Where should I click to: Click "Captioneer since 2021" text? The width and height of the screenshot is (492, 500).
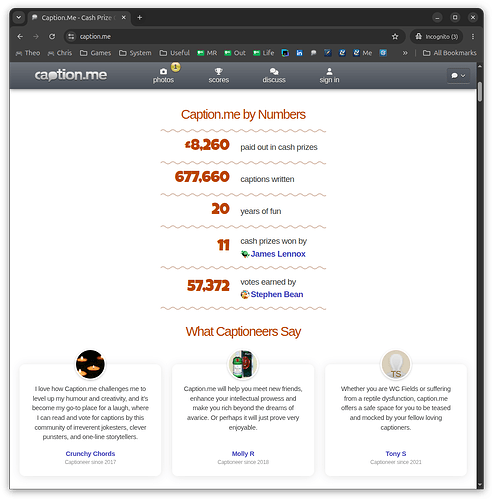pos(396,462)
